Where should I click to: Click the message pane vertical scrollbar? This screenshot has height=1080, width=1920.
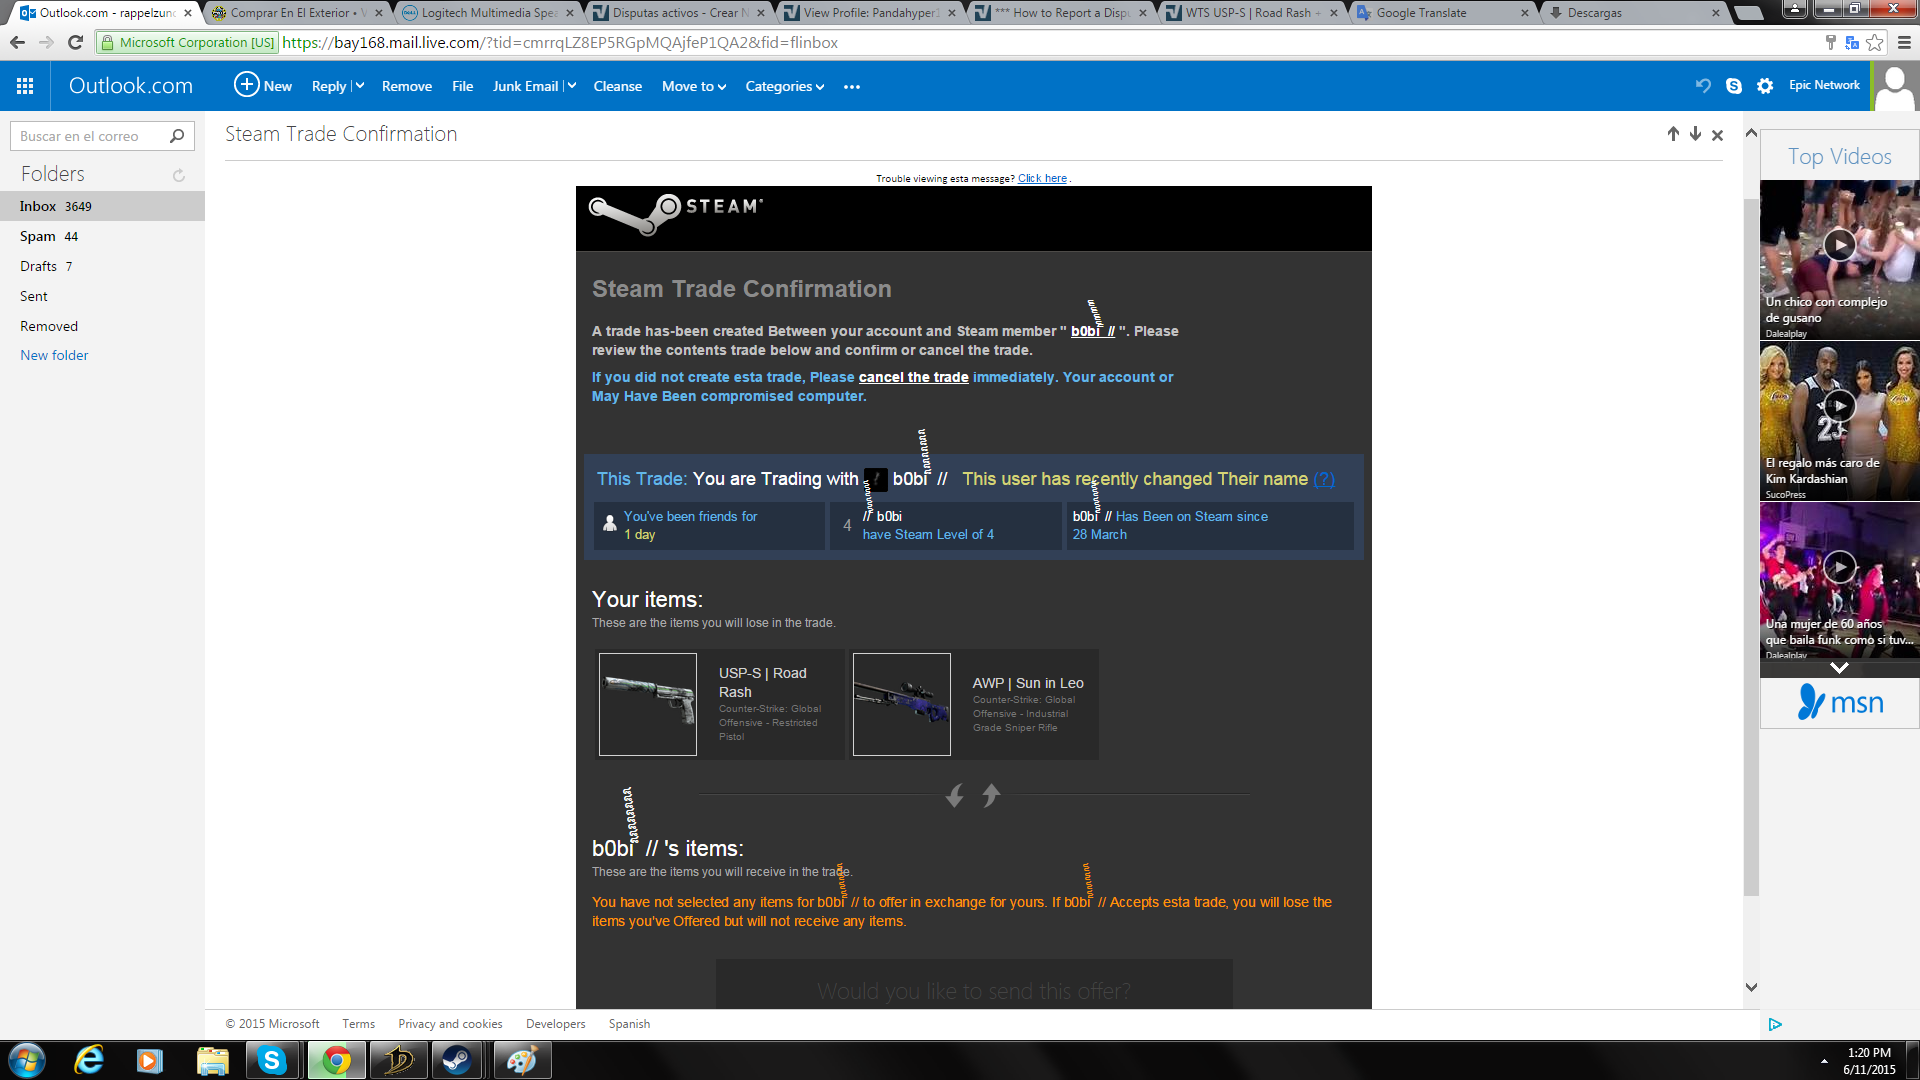[1751, 548]
